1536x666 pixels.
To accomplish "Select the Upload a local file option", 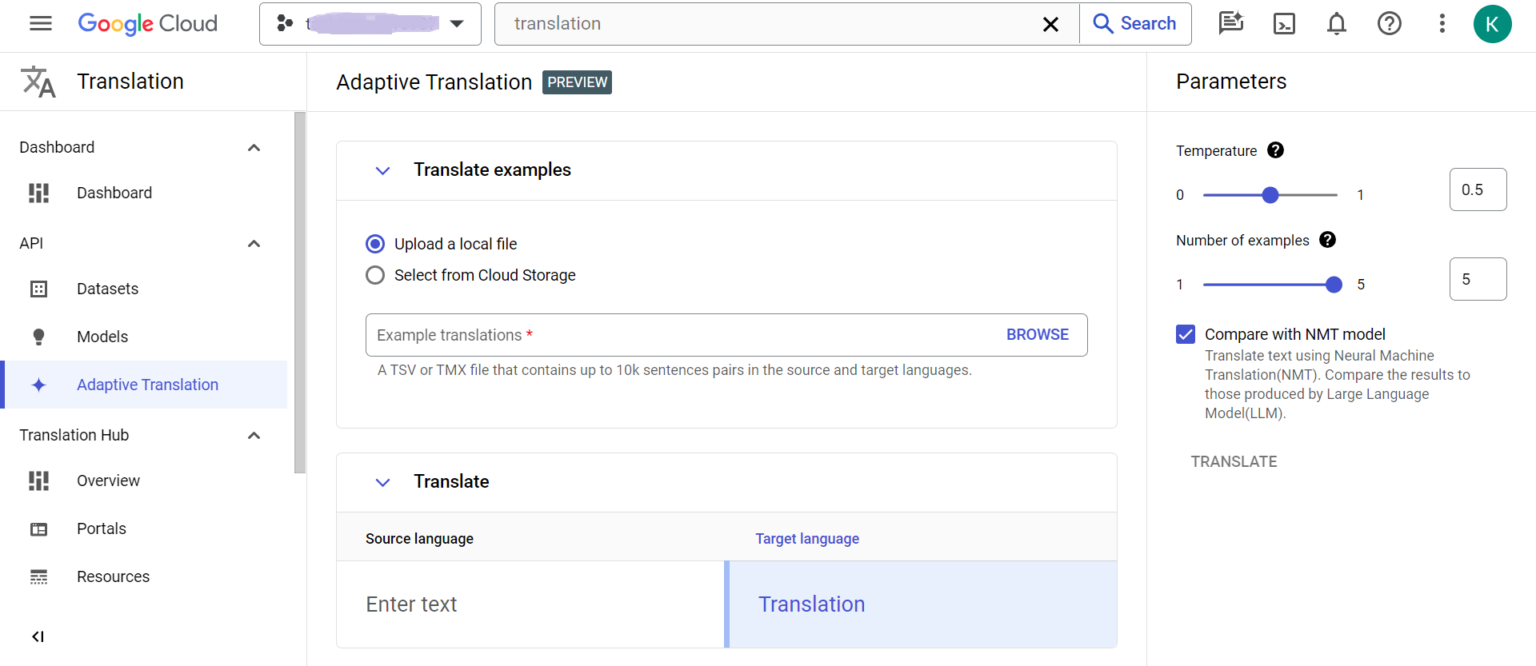I will pyautogui.click(x=374, y=243).
